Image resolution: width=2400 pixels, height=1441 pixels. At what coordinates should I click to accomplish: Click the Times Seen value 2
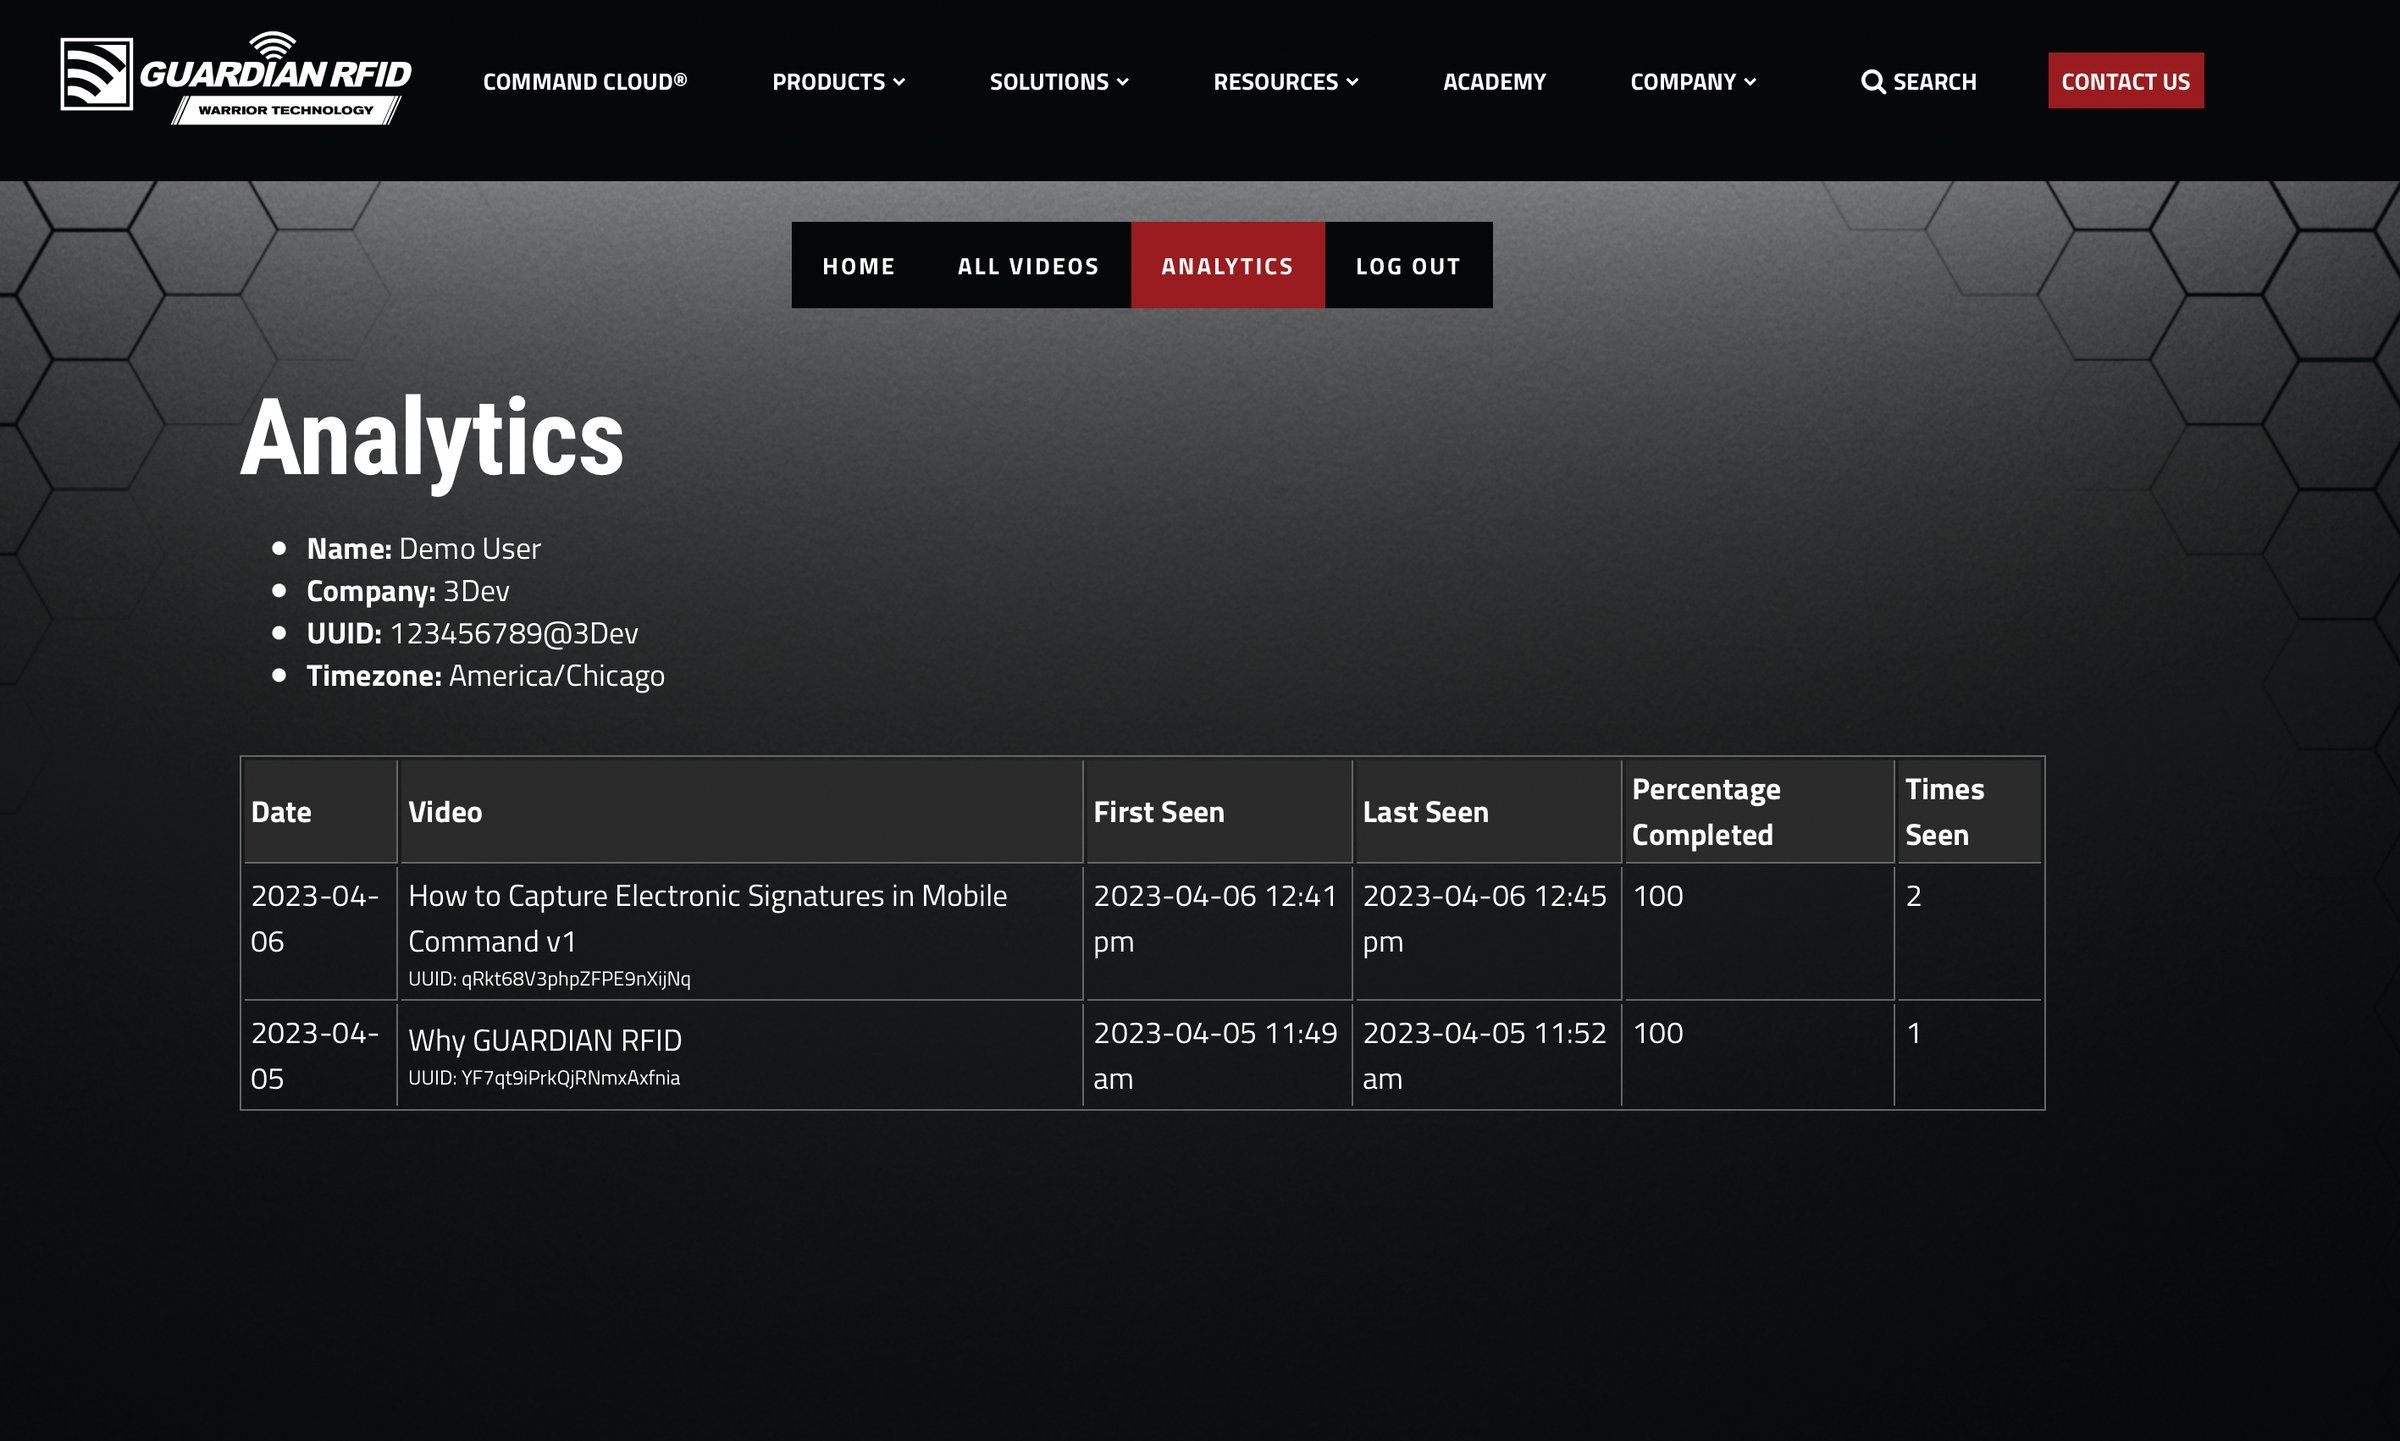pyautogui.click(x=1913, y=896)
